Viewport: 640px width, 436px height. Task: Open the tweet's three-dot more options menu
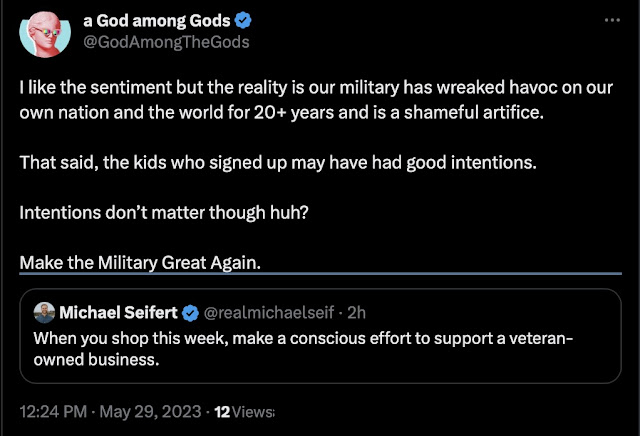[x=610, y=22]
